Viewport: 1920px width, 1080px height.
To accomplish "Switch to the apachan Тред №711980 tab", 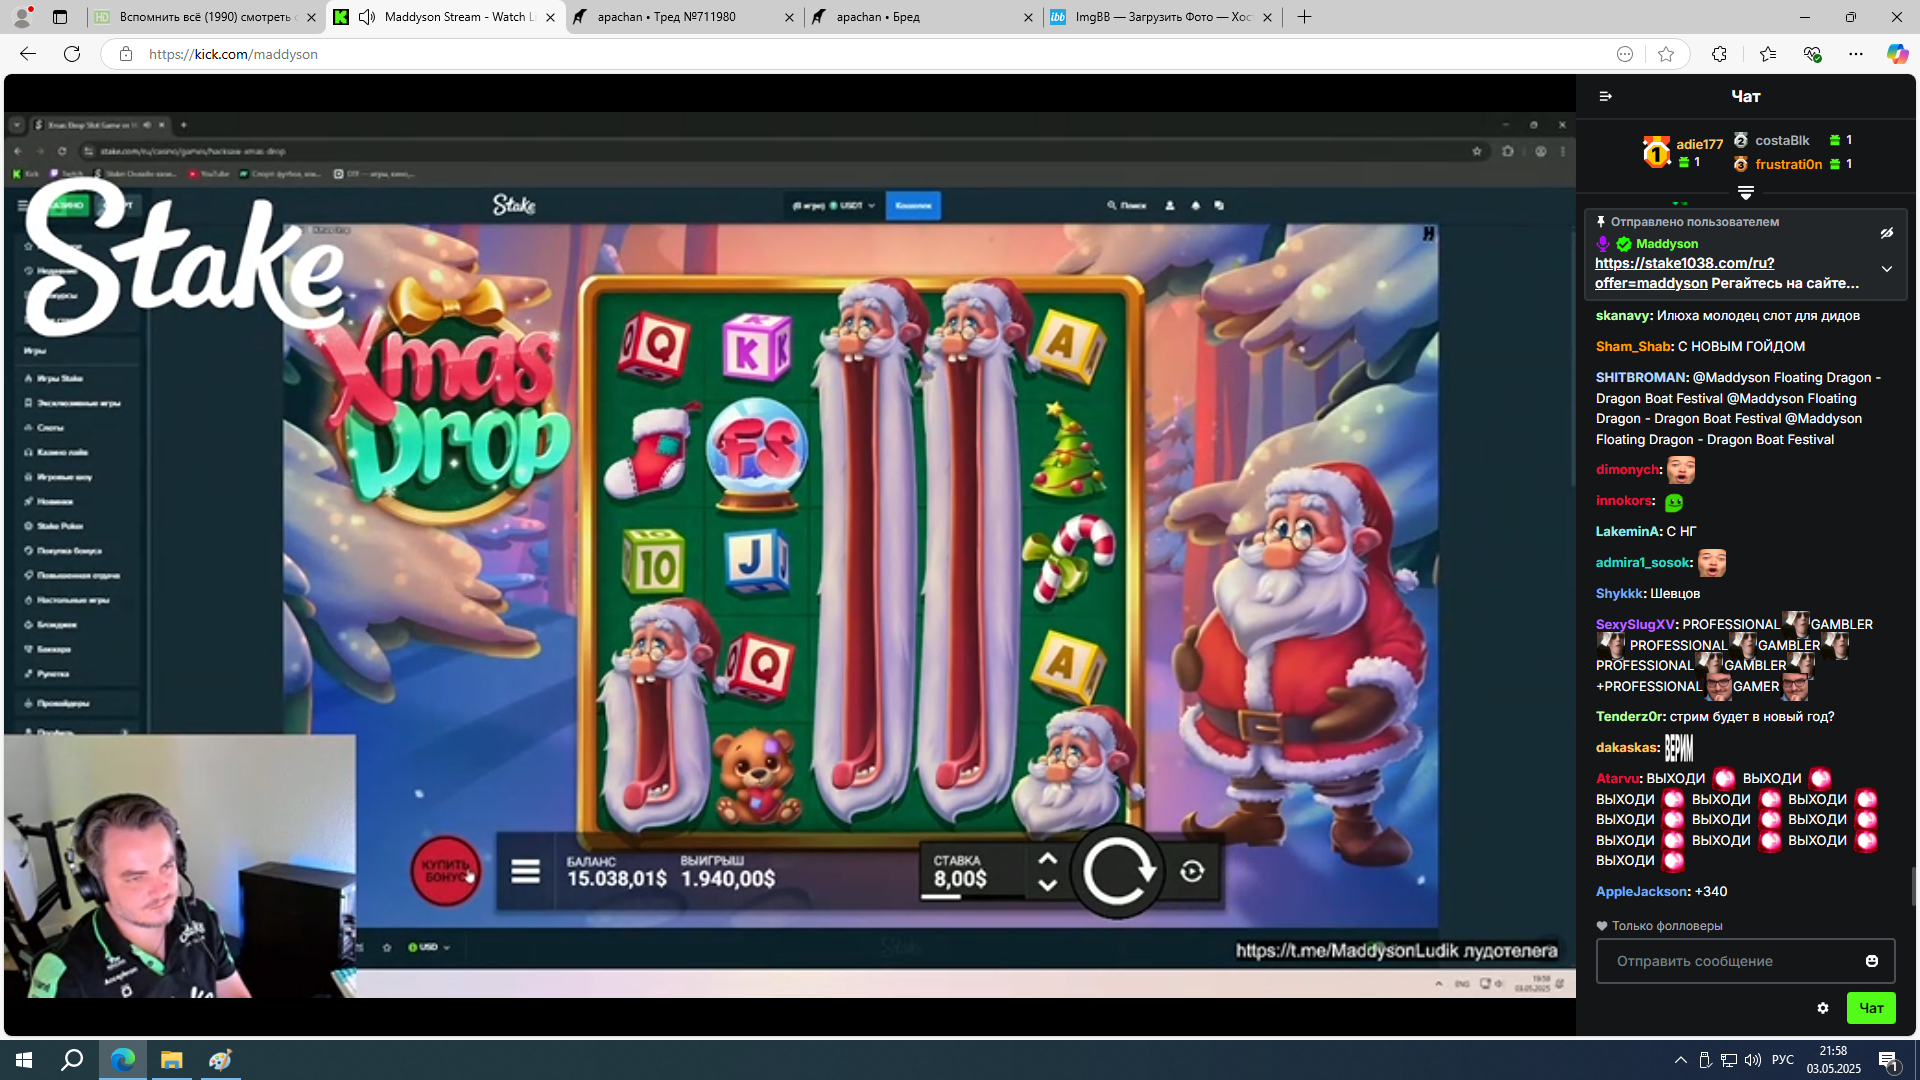I will (x=683, y=17).
